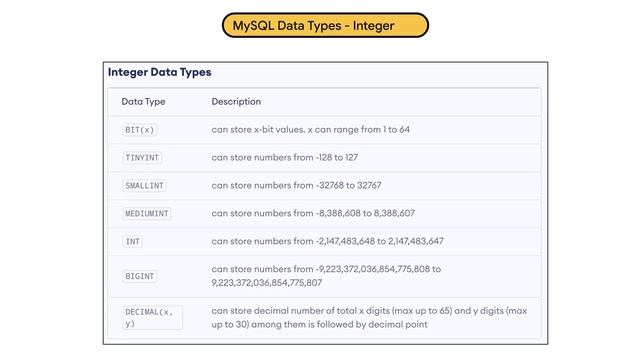The height and width of the screenshot is (360, 640).
Task: Click description '-2,147,483,648 to 2,147,483,647'
Action: click(x=380, y=241)
